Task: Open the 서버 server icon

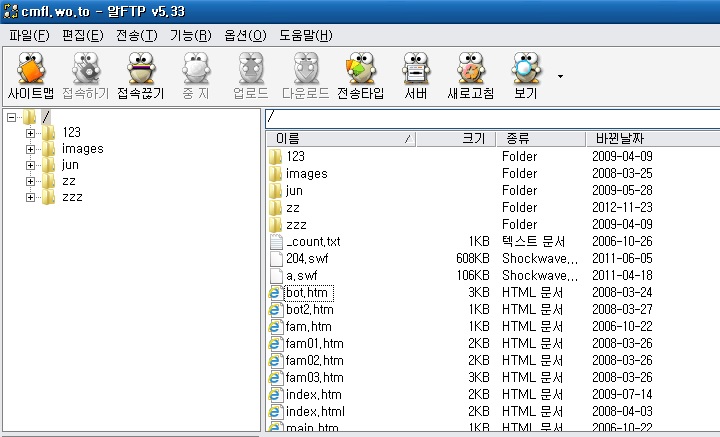Action: [416, 77]
